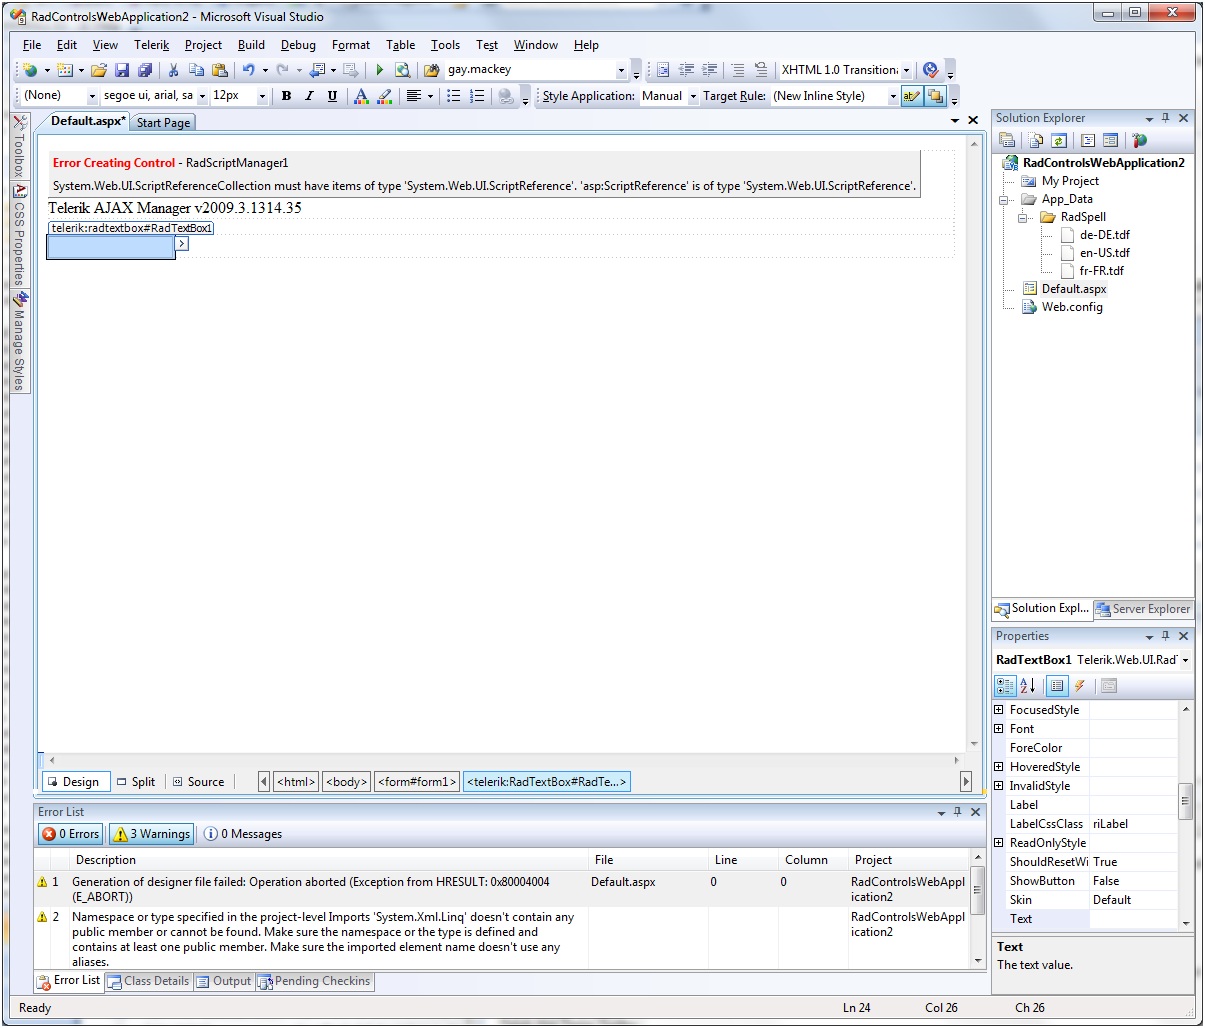Switch to Split view
This screenshot has width=1205, height=1028.
(x=136, y=782)
